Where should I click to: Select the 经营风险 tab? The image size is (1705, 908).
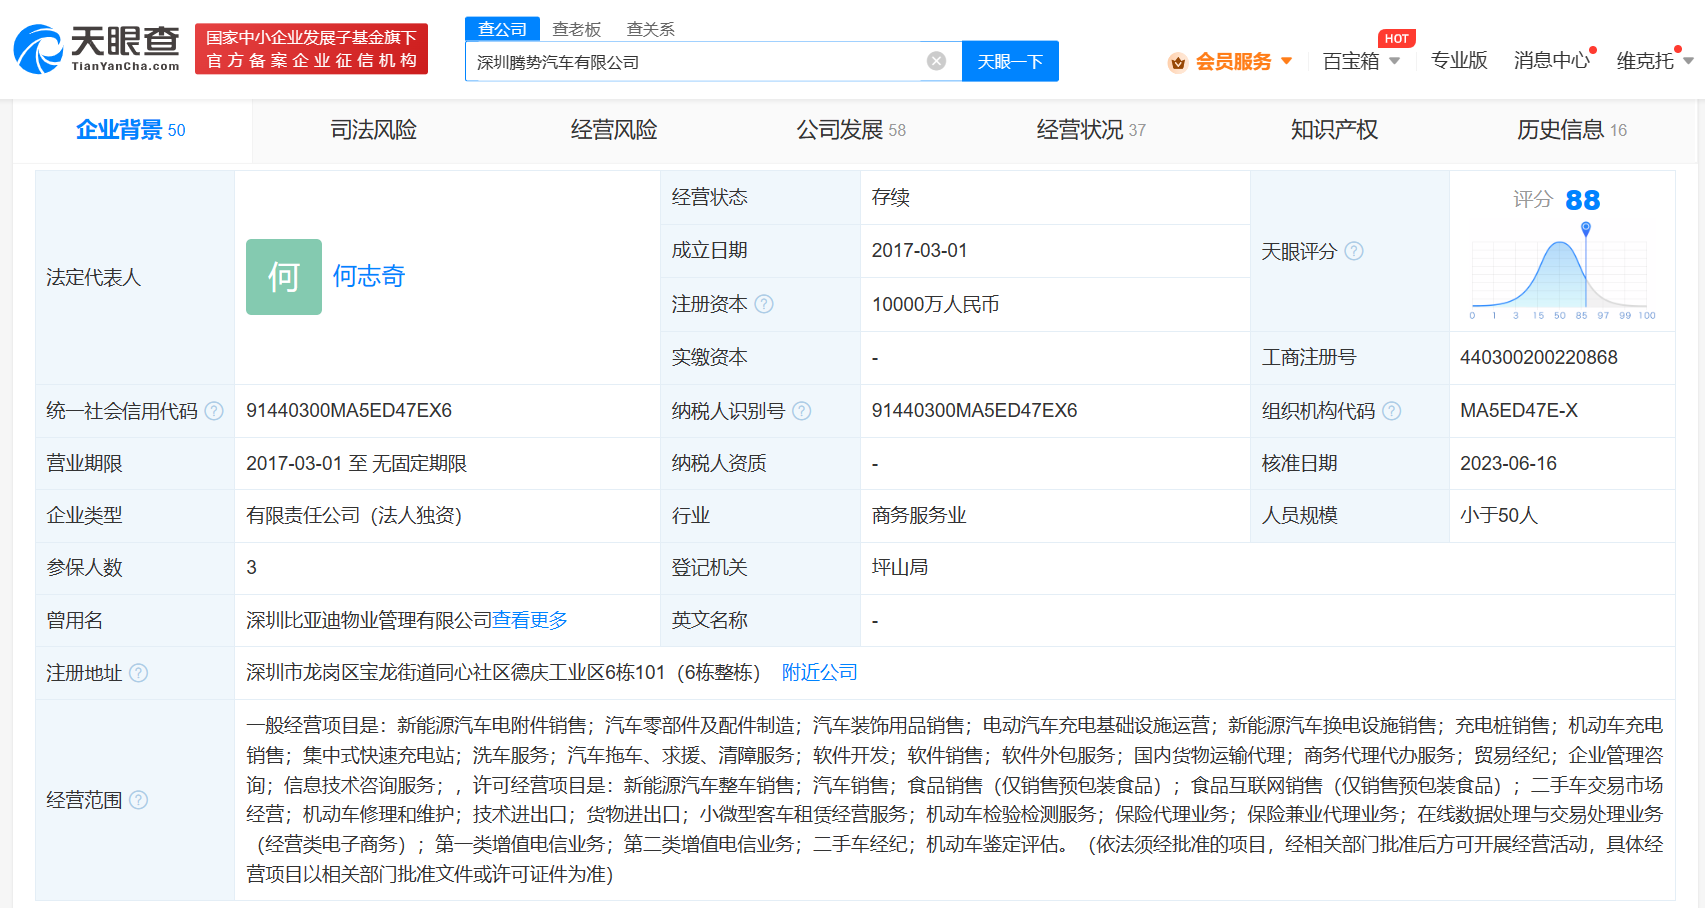pos(614,130)
